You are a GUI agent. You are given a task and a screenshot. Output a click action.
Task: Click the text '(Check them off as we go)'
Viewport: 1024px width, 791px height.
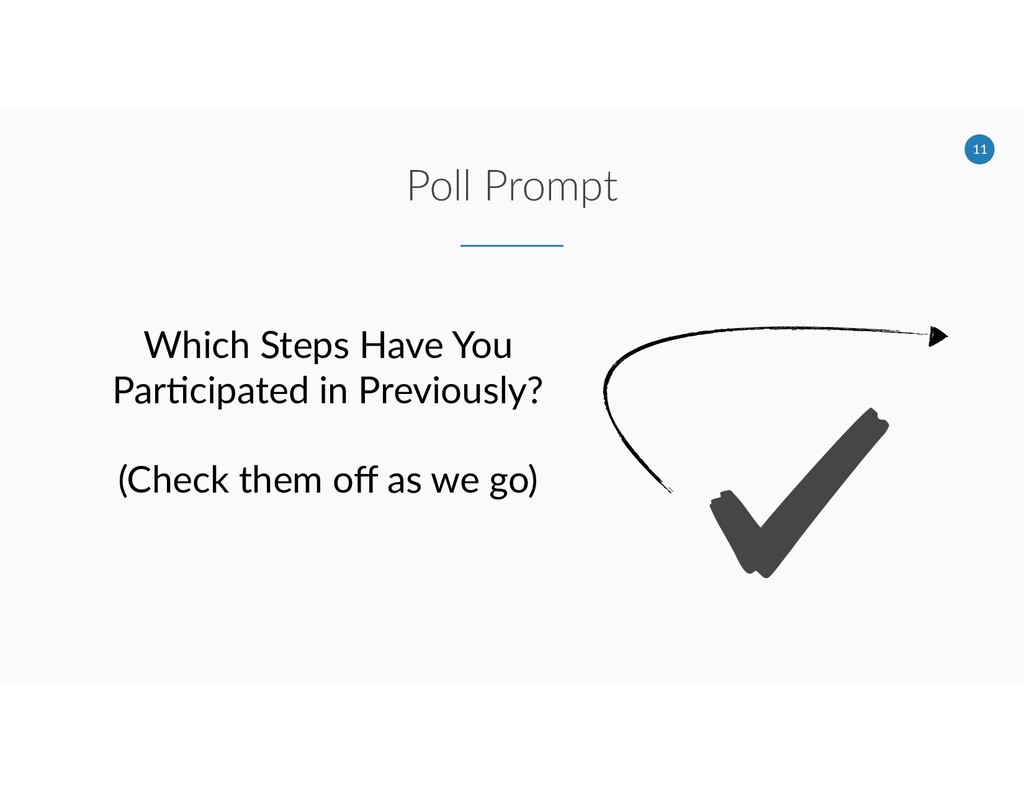327,481
